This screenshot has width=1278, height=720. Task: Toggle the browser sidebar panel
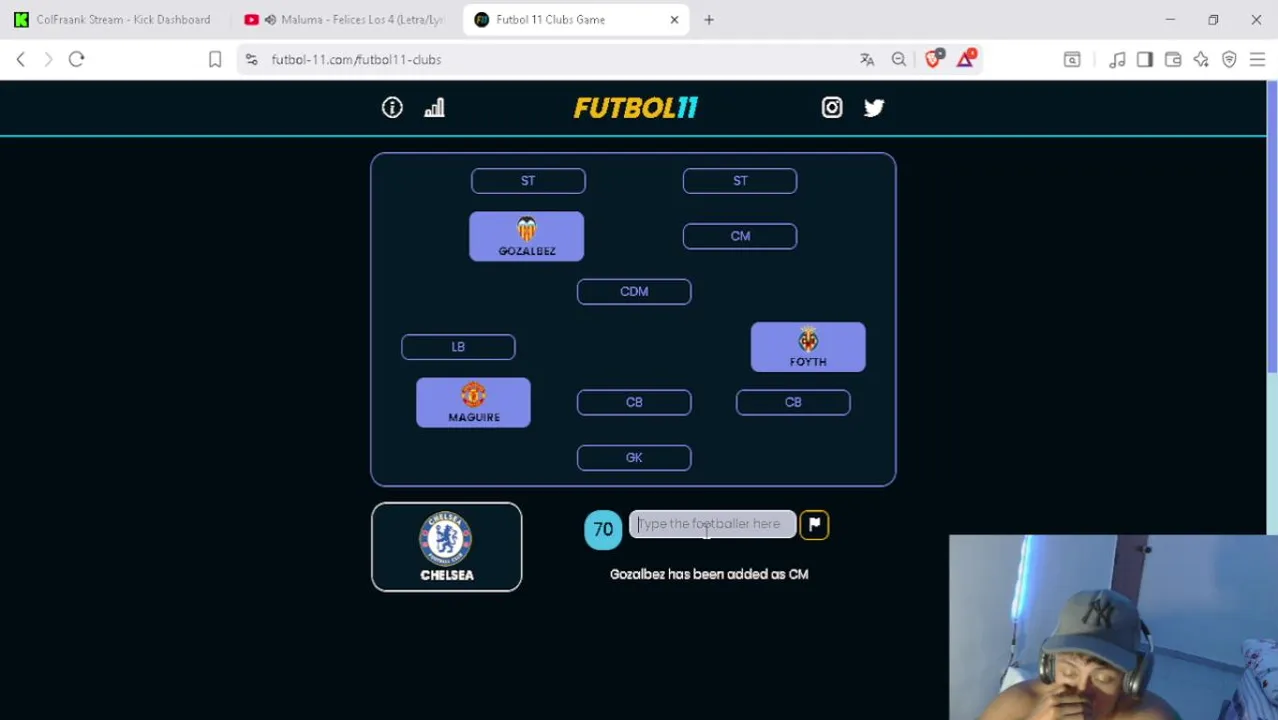coord(1145,59)
